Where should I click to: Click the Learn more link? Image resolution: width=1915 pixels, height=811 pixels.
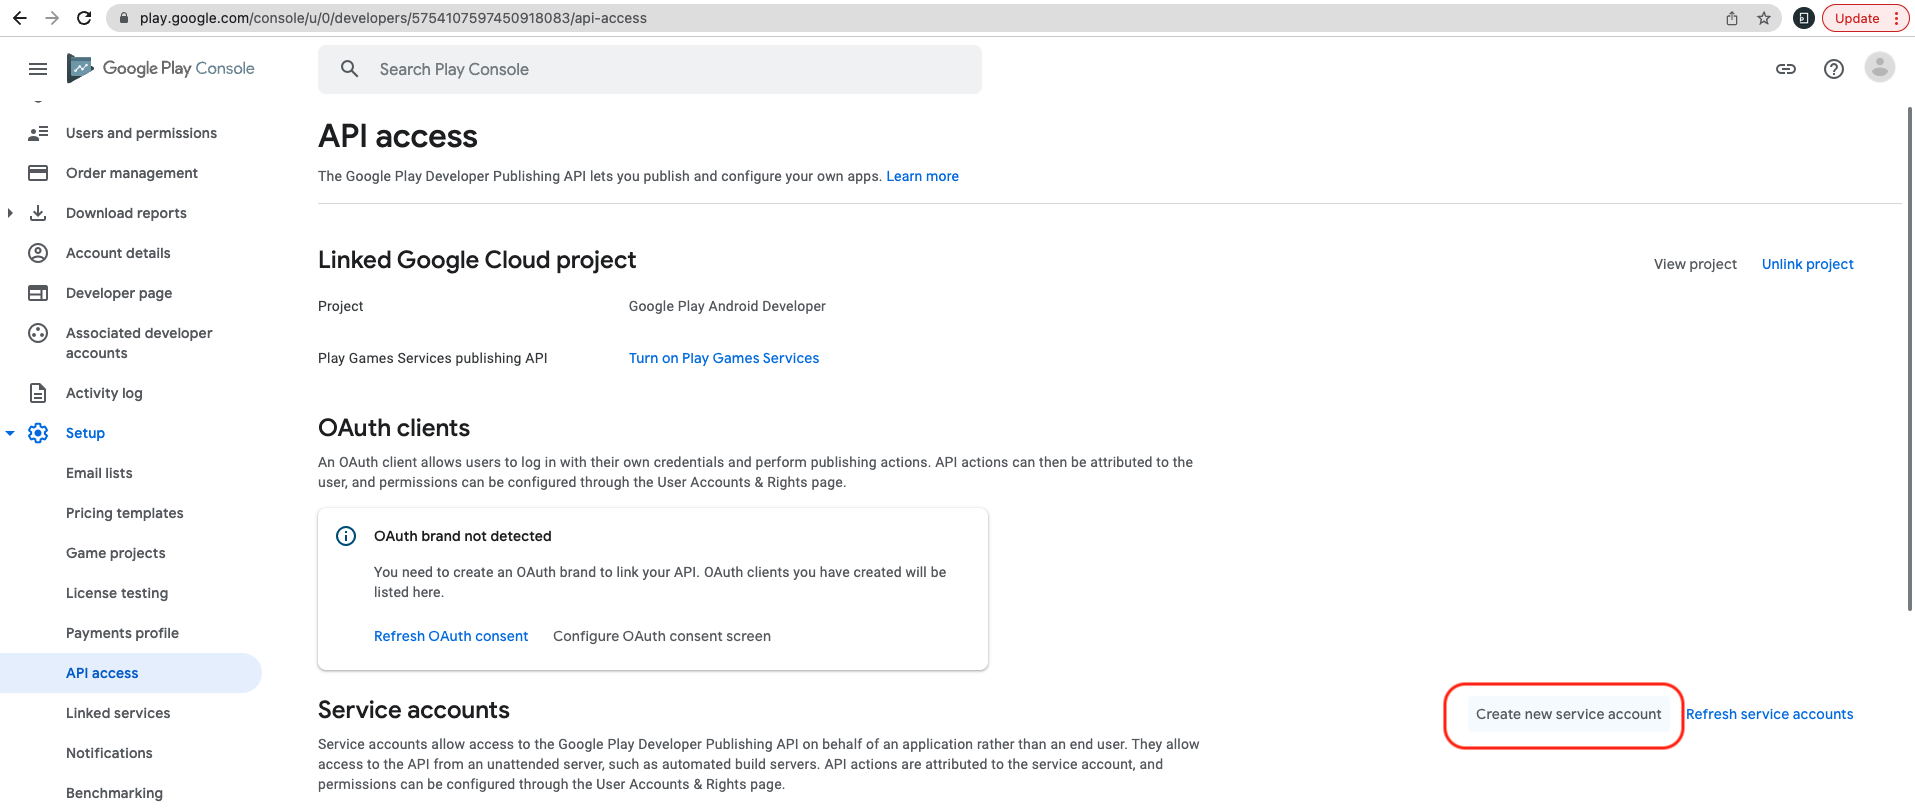(x=922, y=176)
